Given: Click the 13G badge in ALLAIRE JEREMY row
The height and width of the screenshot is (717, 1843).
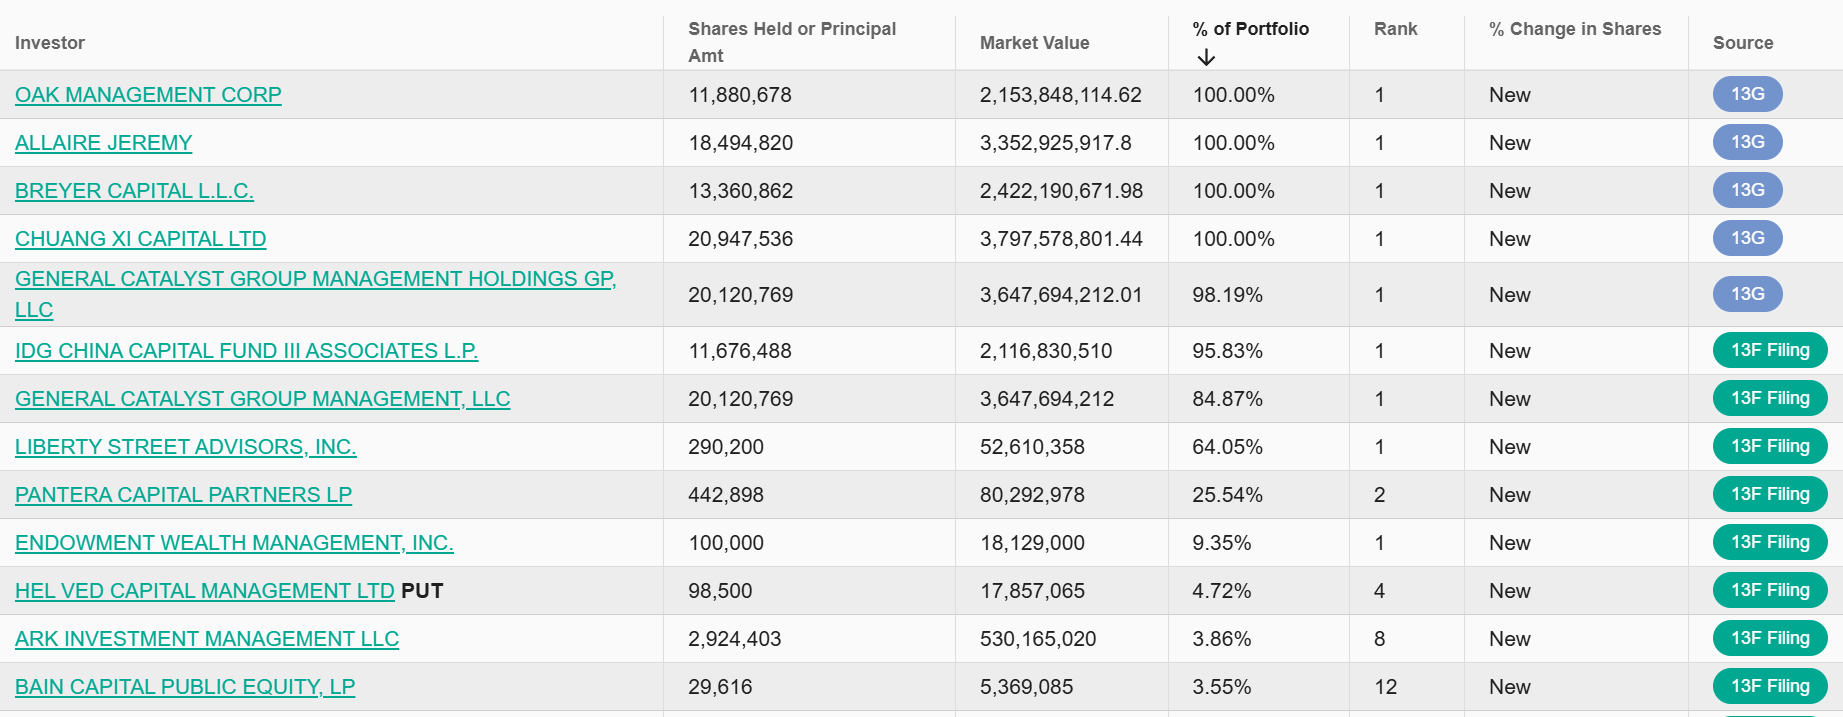Looking at the screenshot, I should (x=1747, y=142).
